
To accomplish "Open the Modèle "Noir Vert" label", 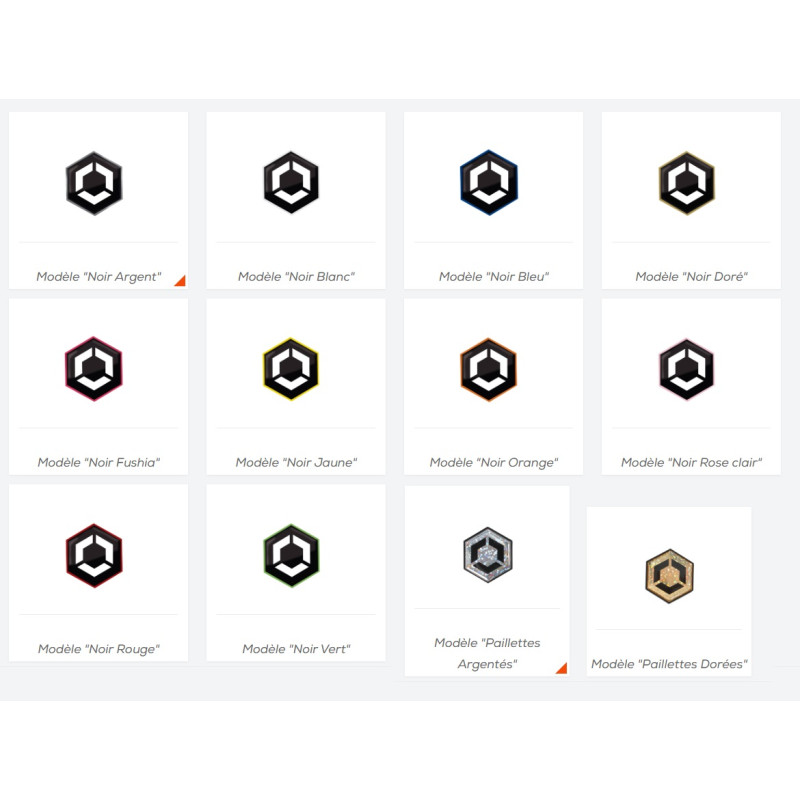I will pos(296,649).
